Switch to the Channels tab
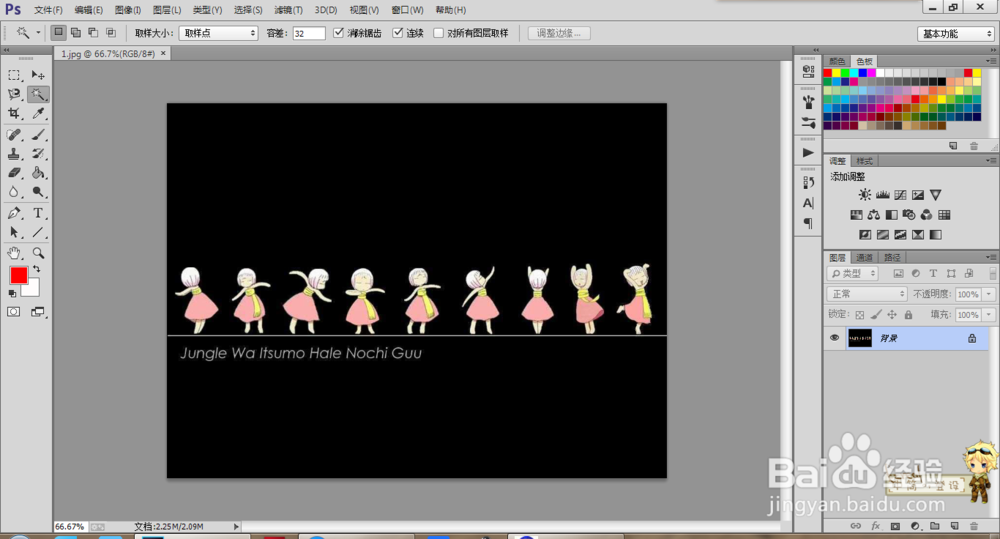 864,257
